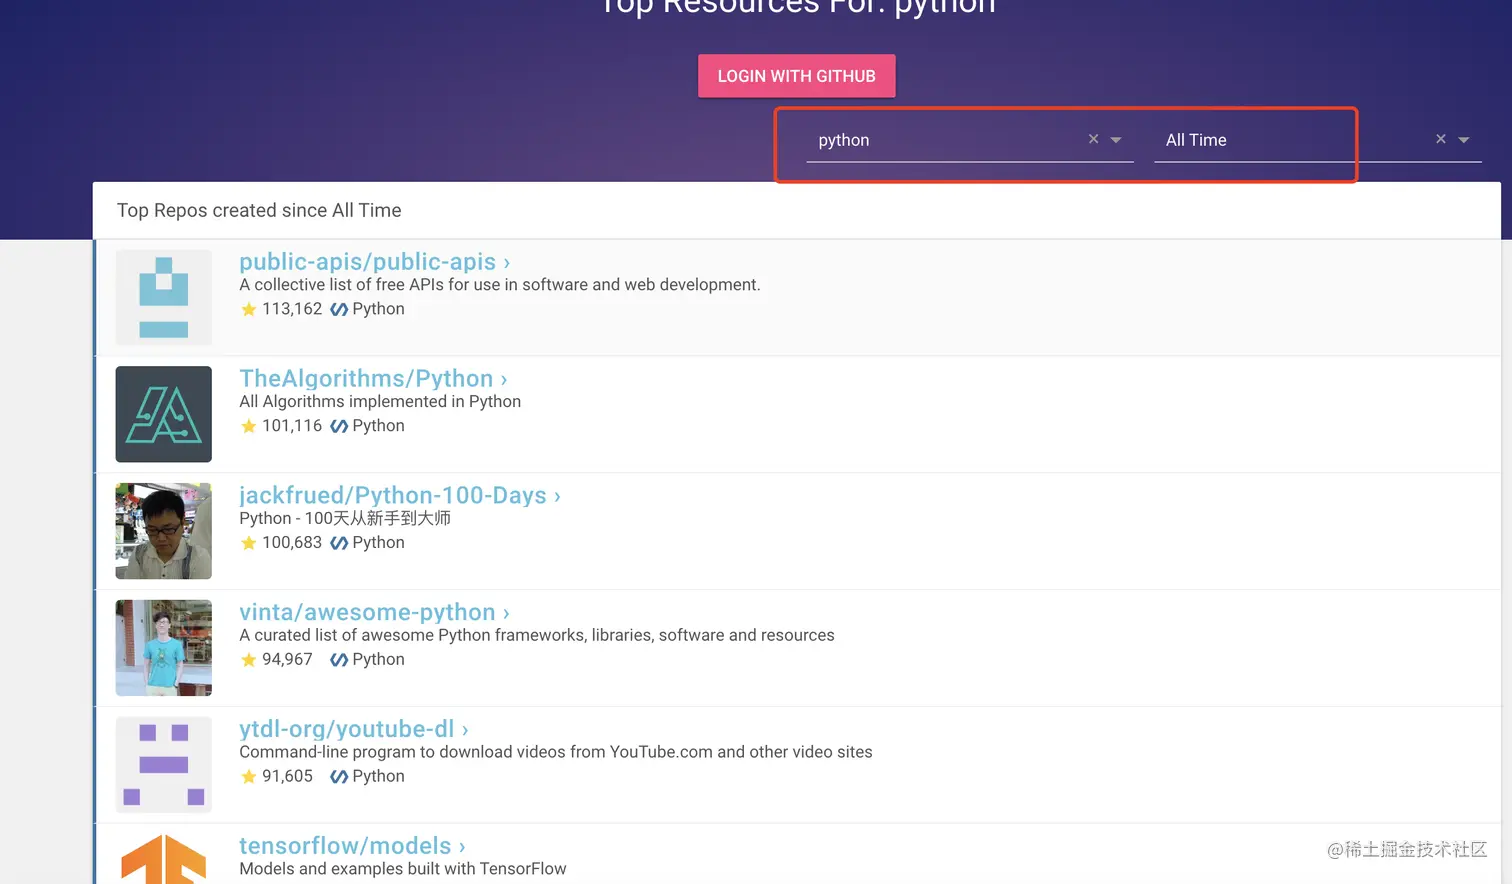Click the Python label in Python-100-Days row
Screen dimensions: 1512x884
pos(378,543)
